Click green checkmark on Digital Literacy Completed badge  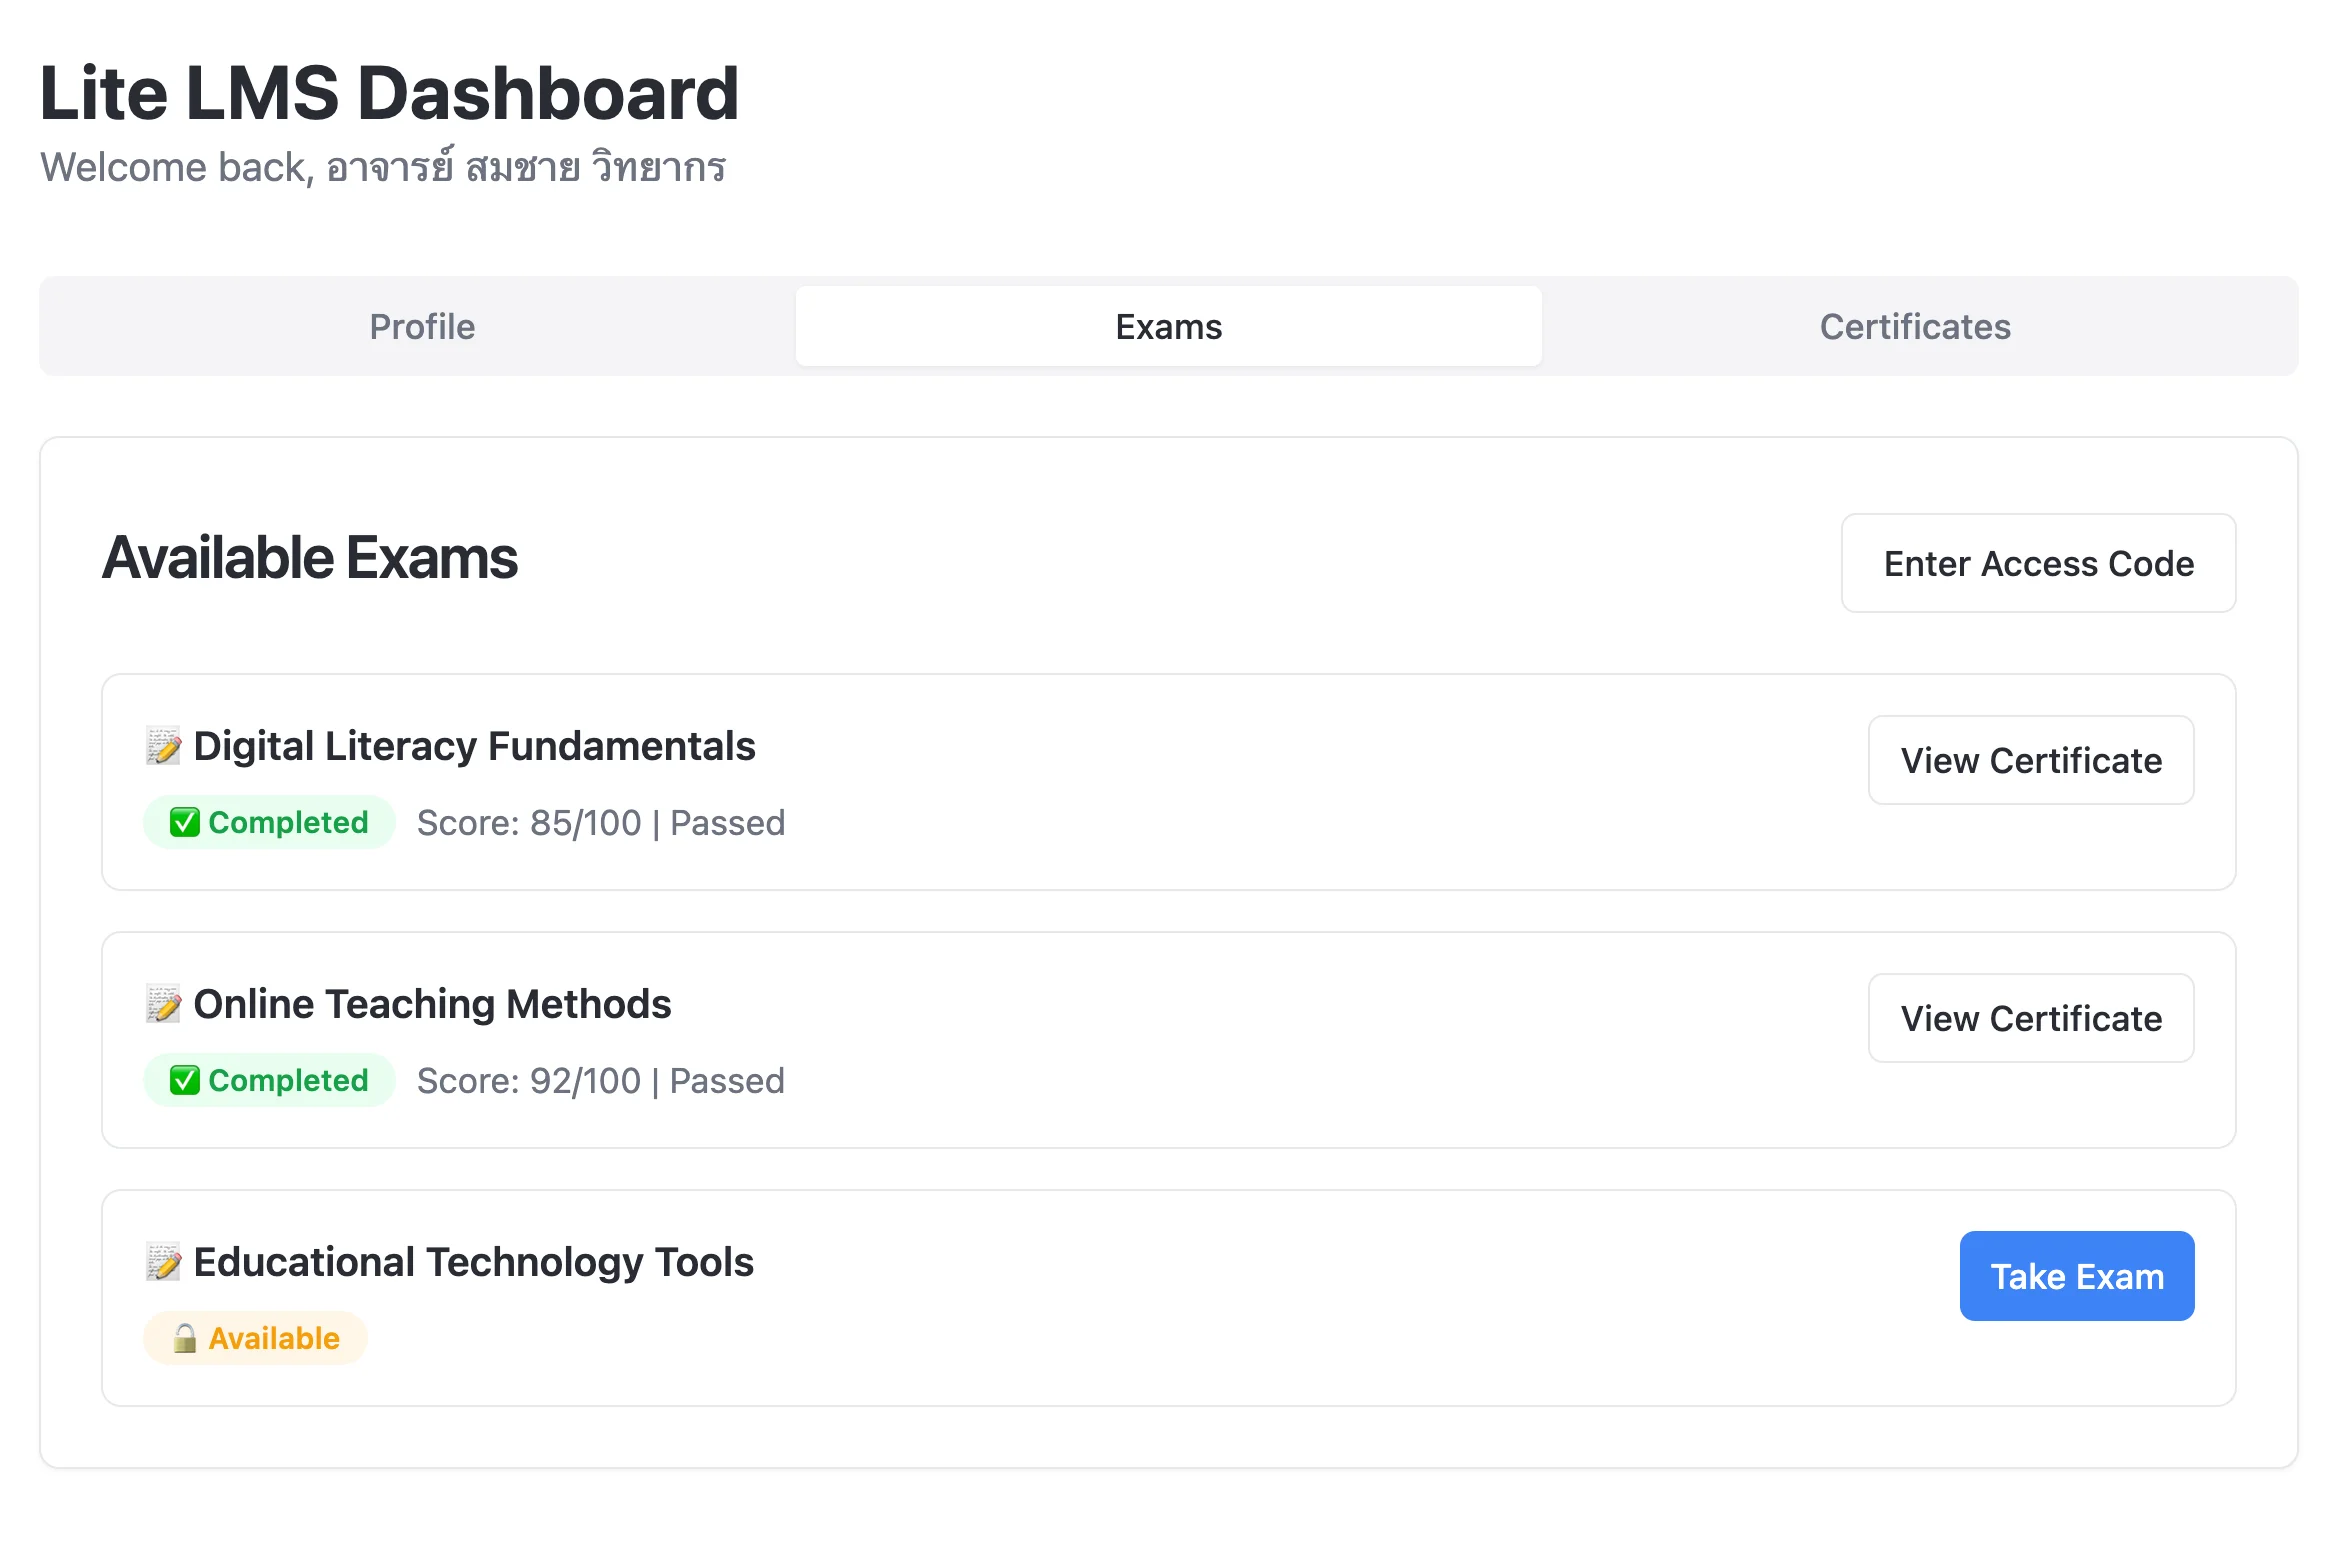click(x=184, y=823)
